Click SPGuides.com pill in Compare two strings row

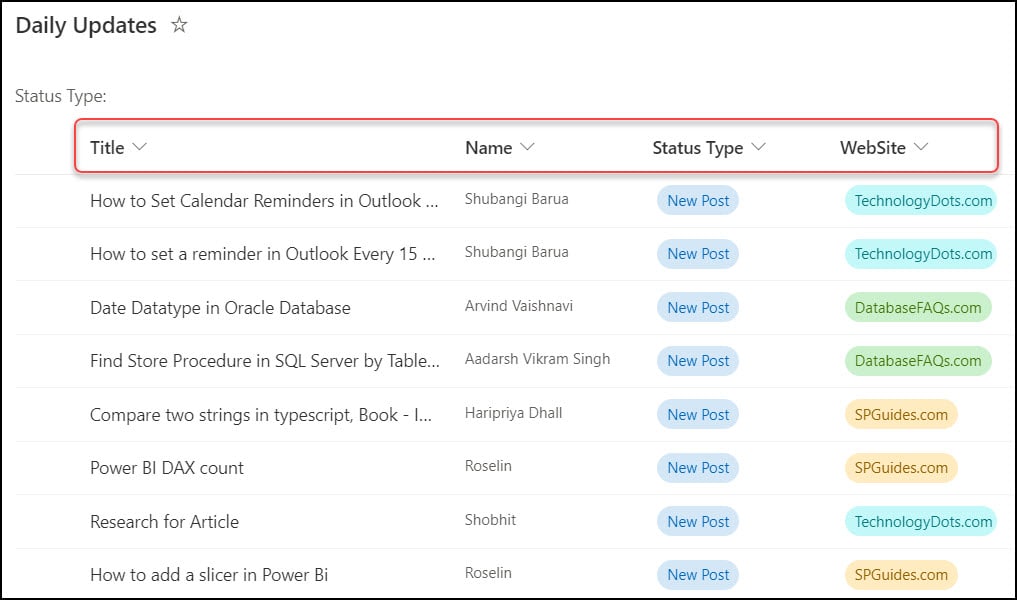coord(901,415)
